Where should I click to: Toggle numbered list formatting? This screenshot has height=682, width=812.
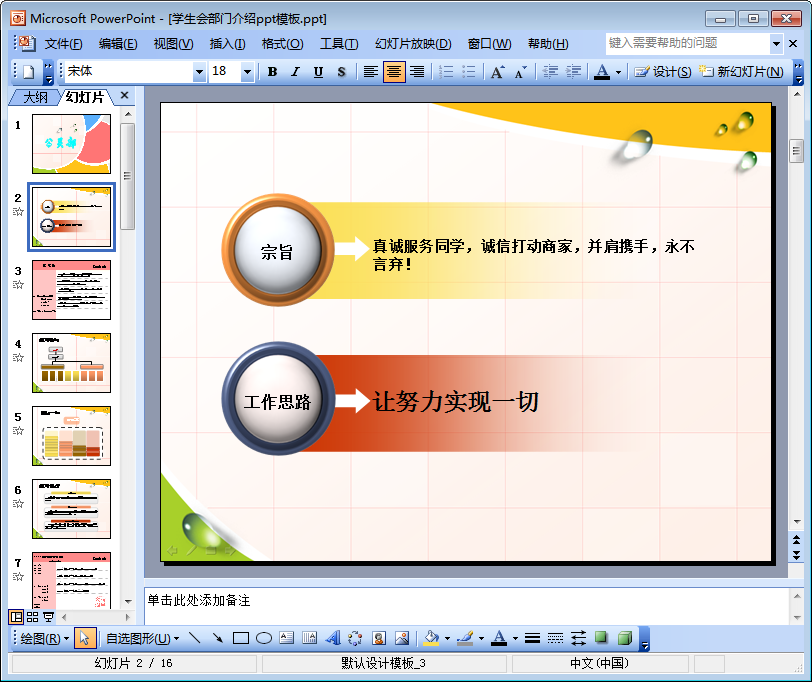pyautogui.click(x=446, y=71)
